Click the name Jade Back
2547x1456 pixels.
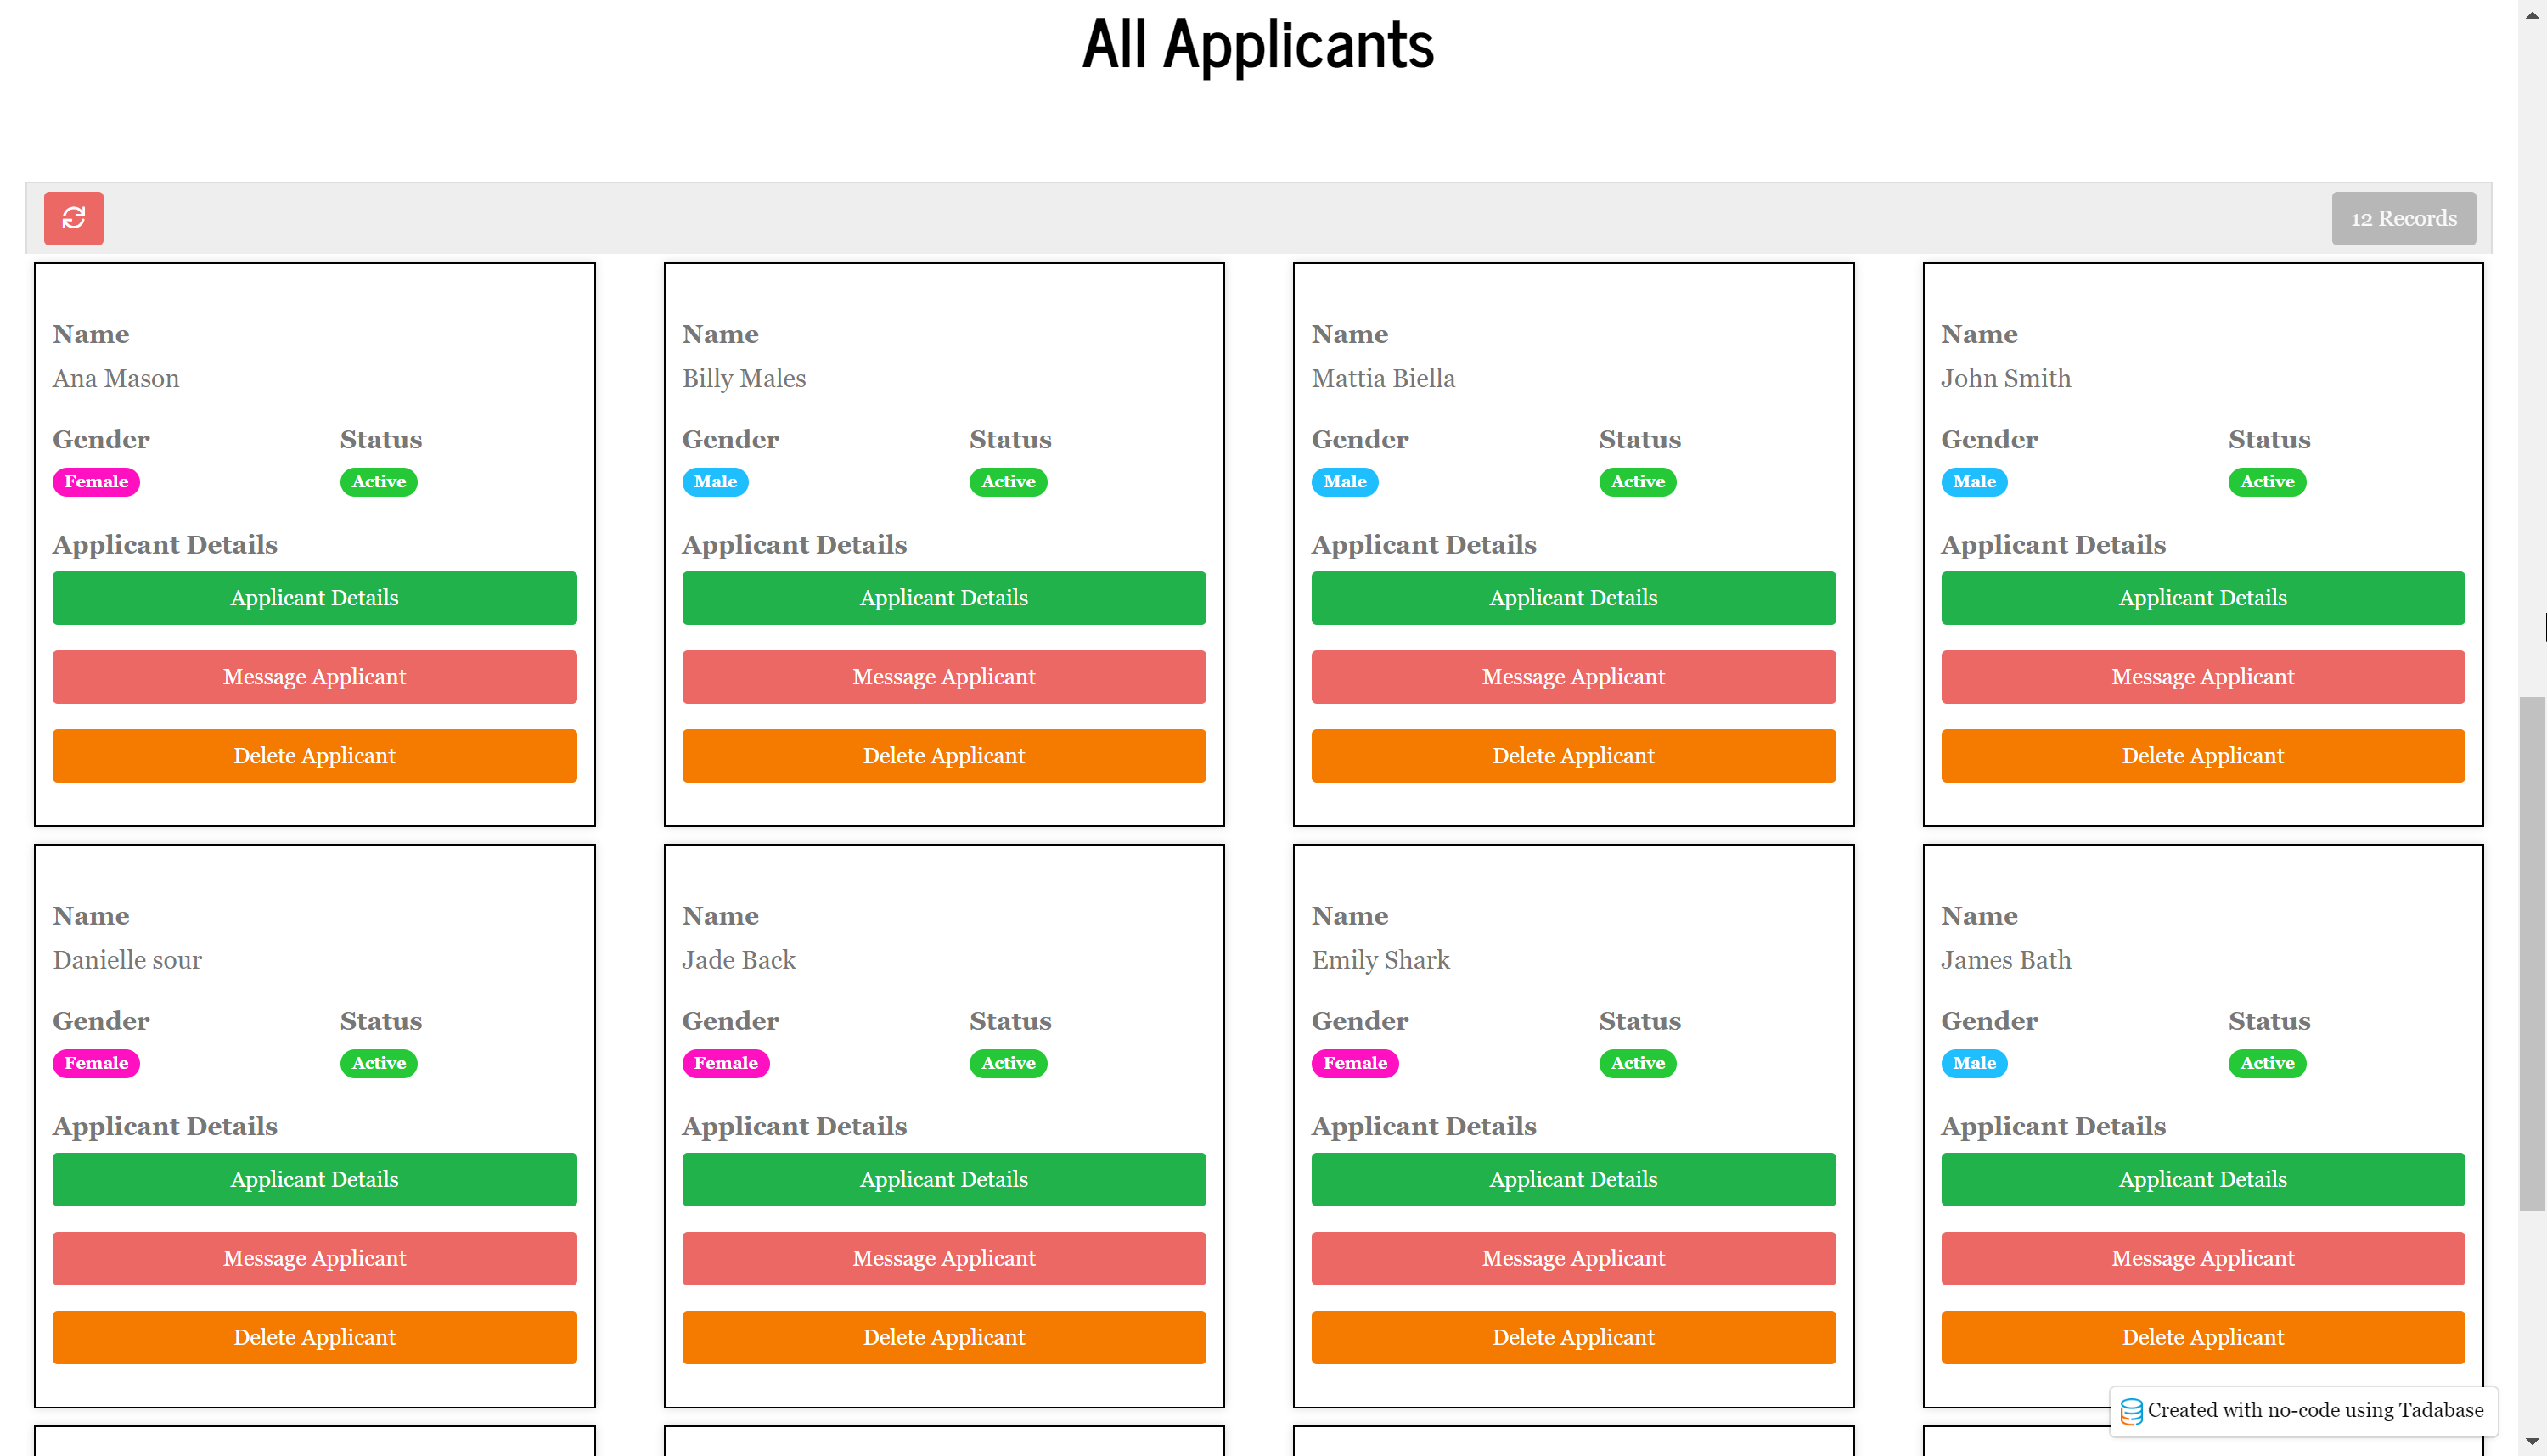click(739, 960)
